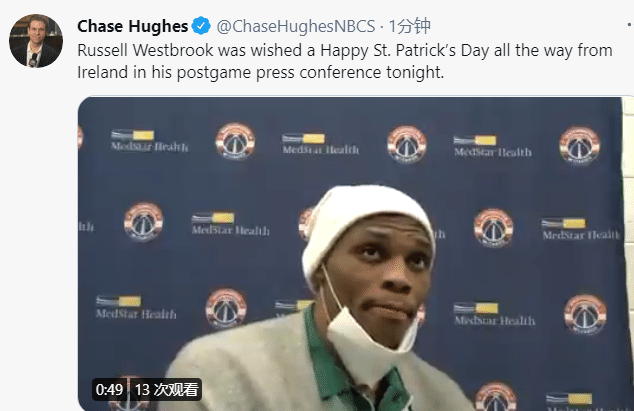Click the topmost-left MedStar Health banner text
The image size is (634, 411).
point(150,146)
